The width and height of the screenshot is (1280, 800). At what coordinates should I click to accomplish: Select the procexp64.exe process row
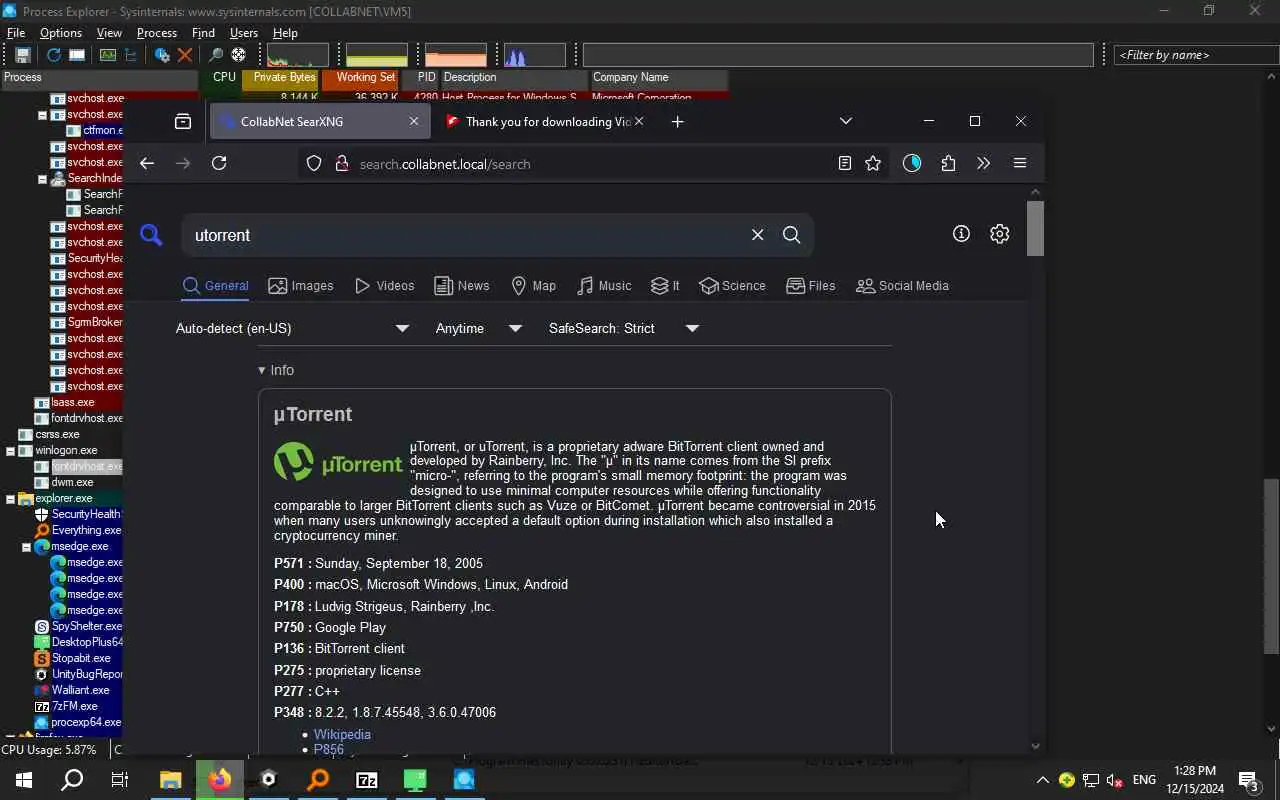point(78,722)
